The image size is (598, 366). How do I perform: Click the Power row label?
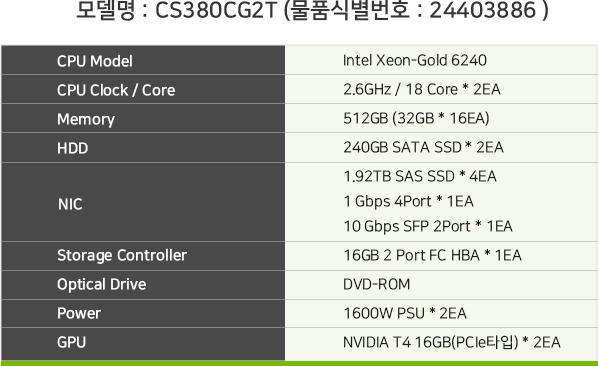[79, 313]
